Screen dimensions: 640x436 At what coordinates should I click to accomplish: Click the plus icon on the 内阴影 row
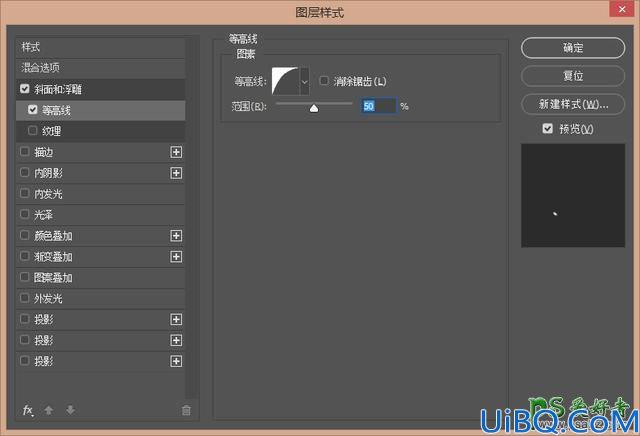click(176, 173)
